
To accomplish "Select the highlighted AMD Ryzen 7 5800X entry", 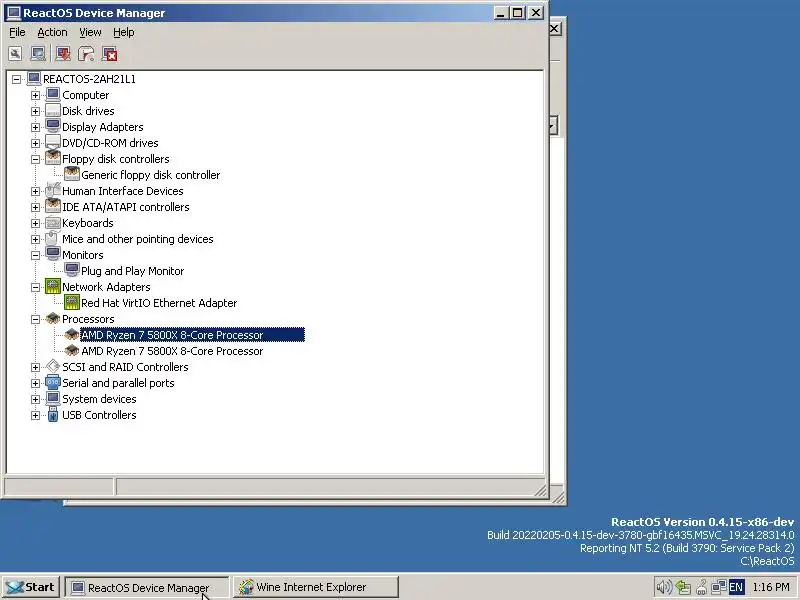I will click(192, 335).
